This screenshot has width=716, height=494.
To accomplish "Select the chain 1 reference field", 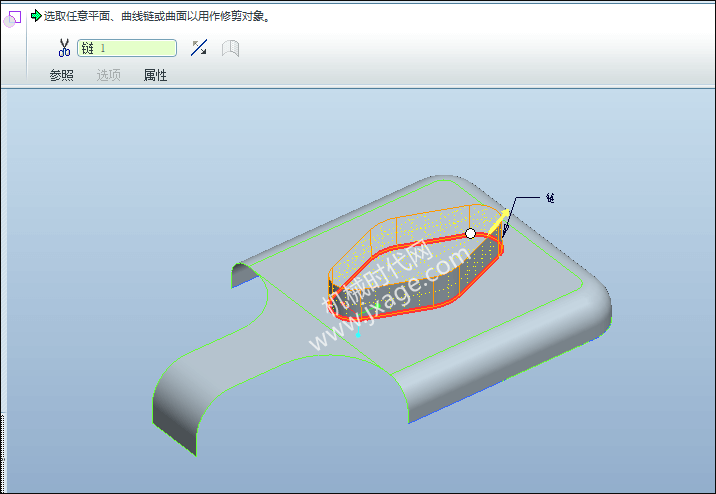I will (127, 48).
